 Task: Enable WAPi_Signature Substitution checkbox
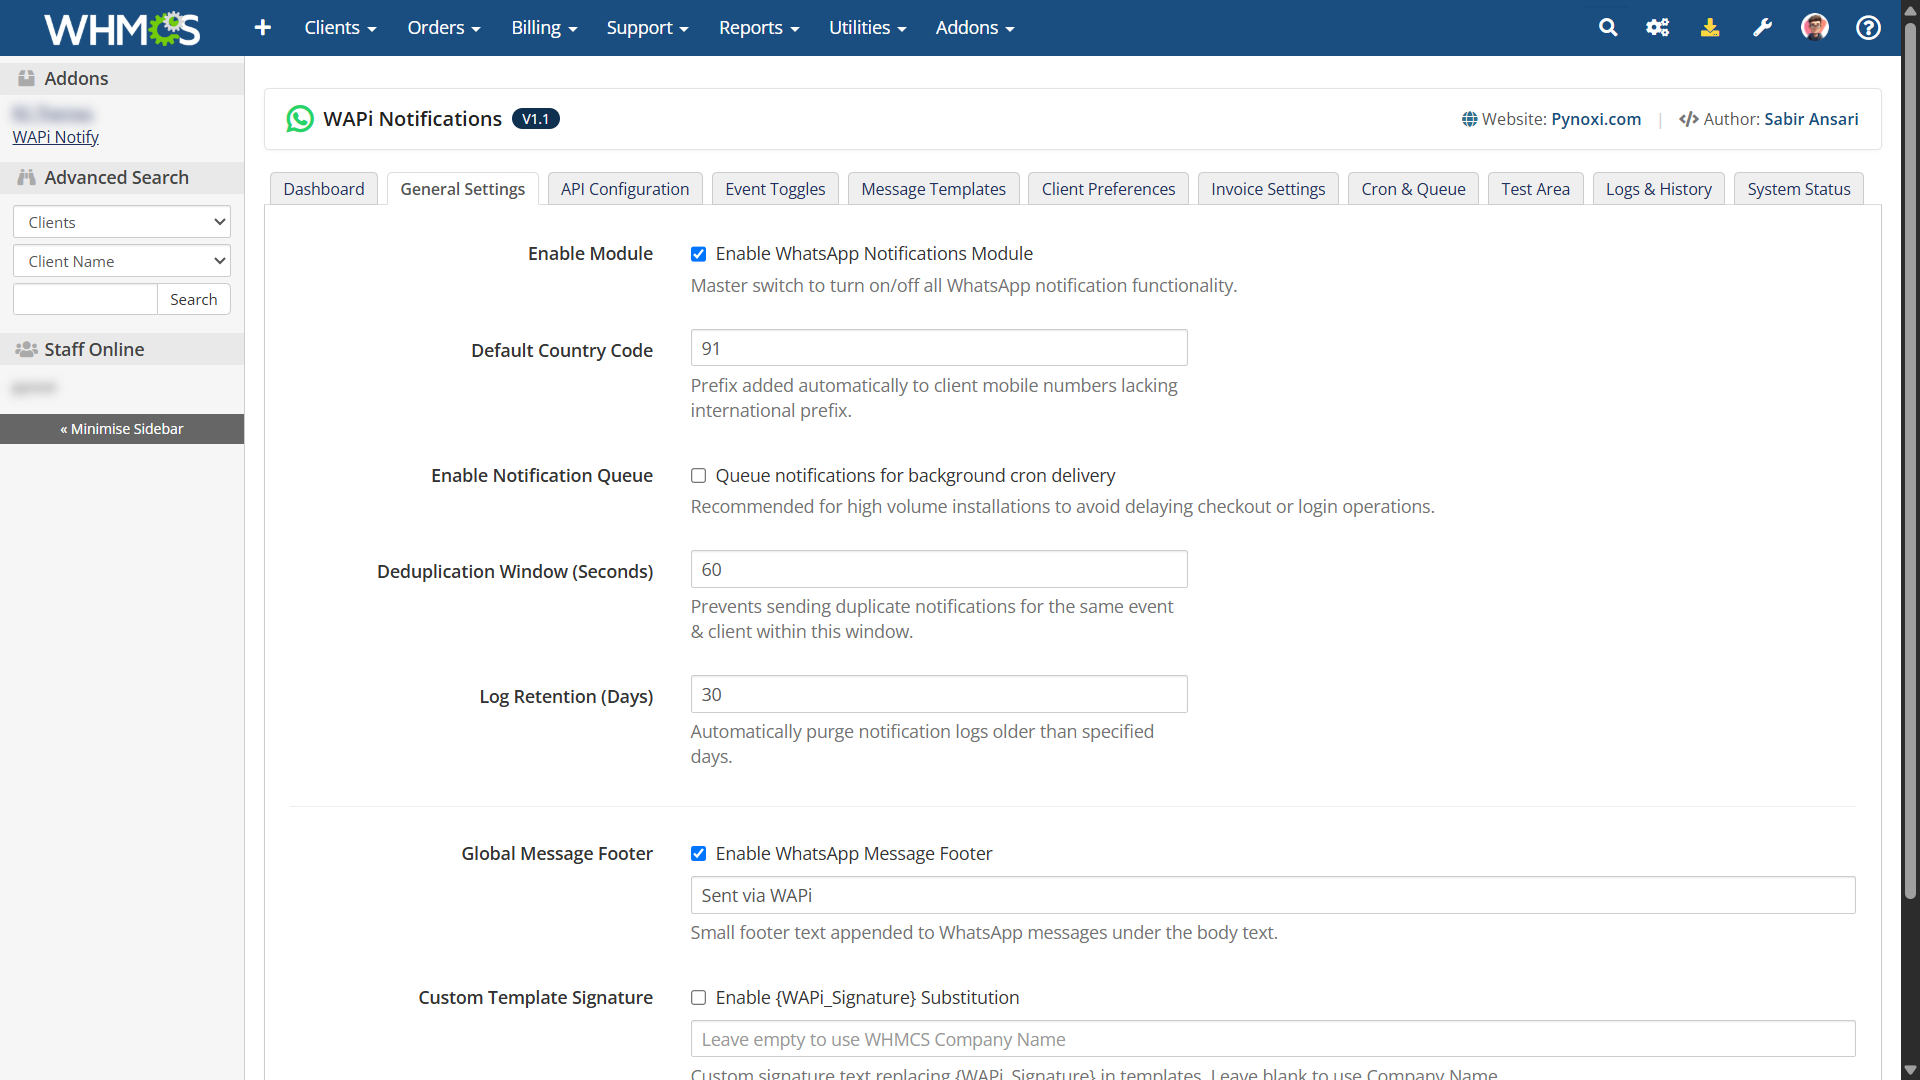(x=698, y=998)
